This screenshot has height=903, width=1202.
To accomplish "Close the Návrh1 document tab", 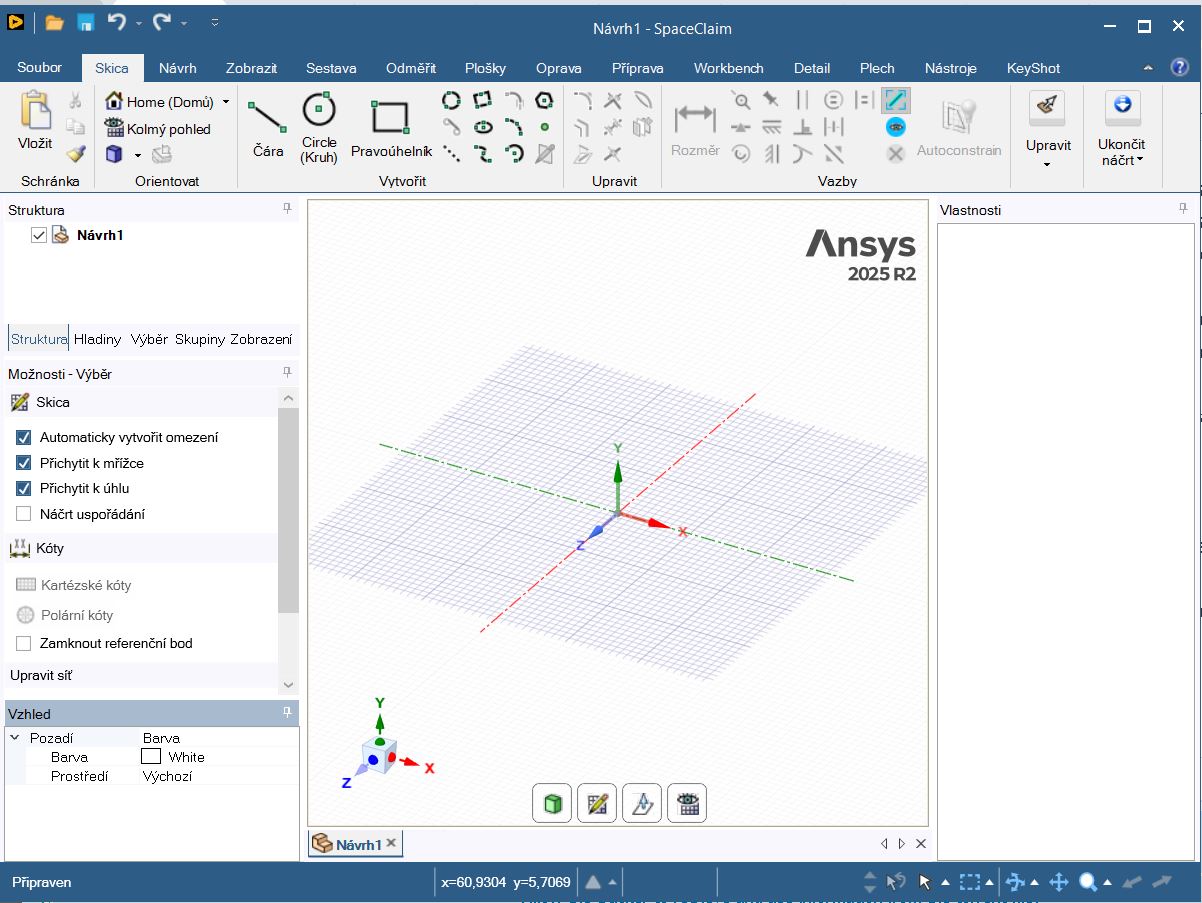I will point(392,843).
